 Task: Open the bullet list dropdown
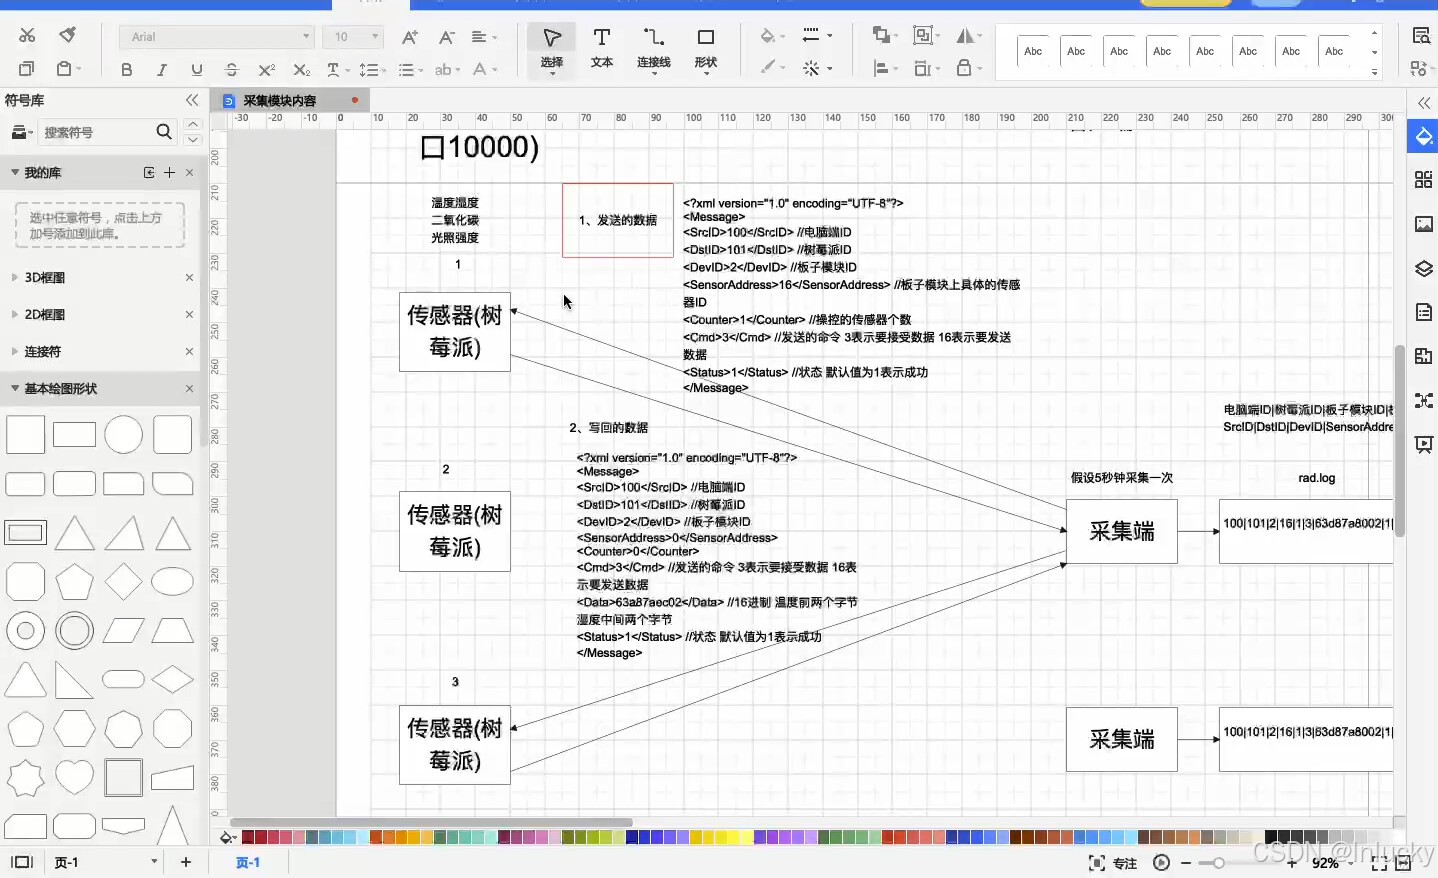[x=410, y=69]
